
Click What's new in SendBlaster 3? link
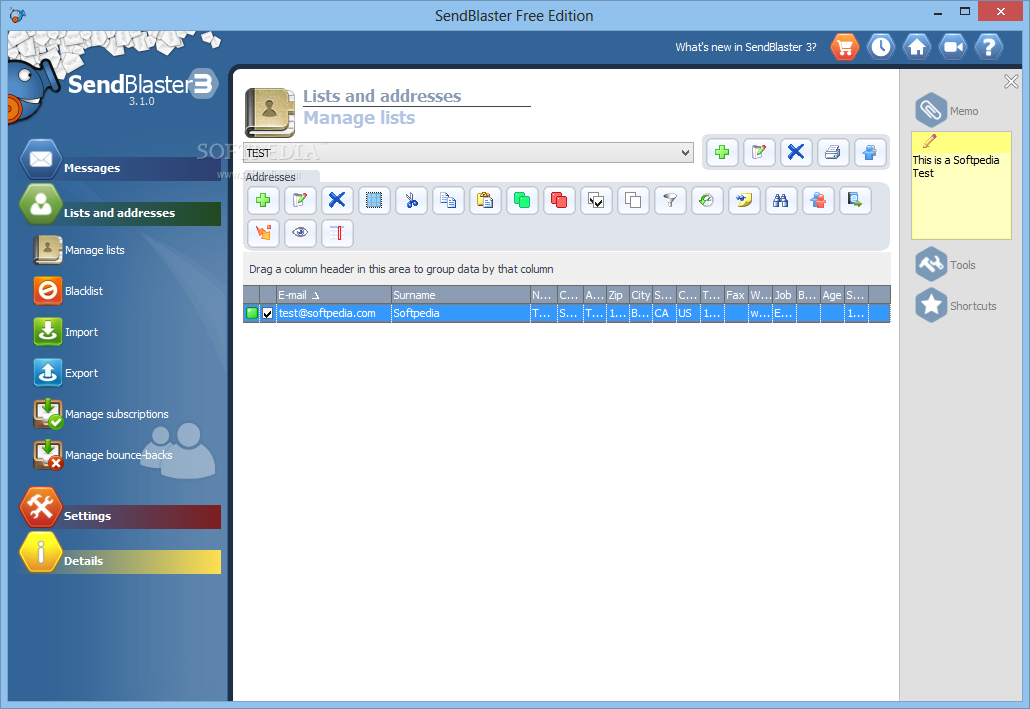click(x=746, y=47)
